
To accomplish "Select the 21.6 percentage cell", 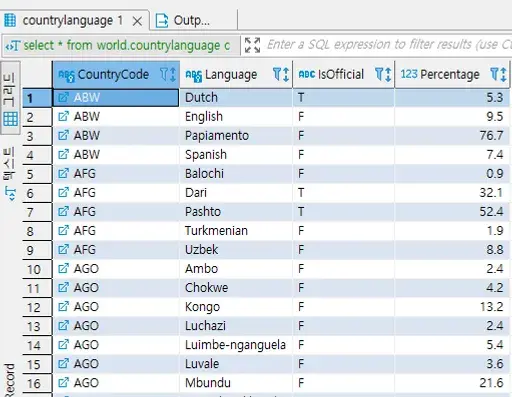I will 452,382.
